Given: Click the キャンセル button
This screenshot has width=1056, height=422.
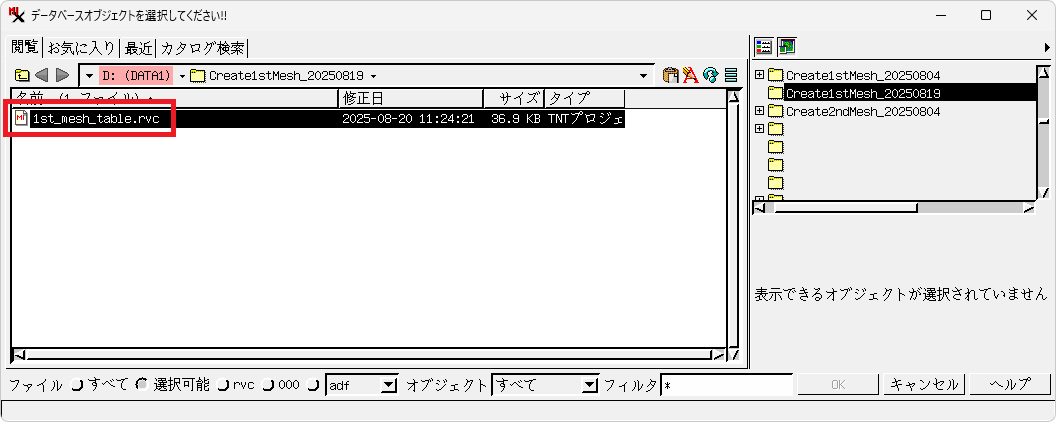Looking at the screenshot, I should pos(924,385).
